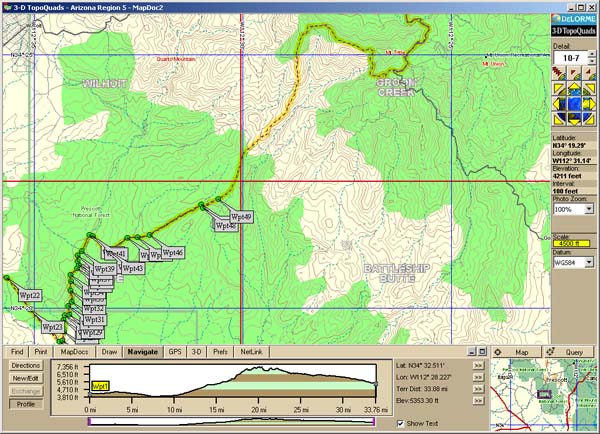Select the Wpt1 marker on the profile
This screenshot has width=600, height=434.
pyautogui.click(x=100, y=386)
